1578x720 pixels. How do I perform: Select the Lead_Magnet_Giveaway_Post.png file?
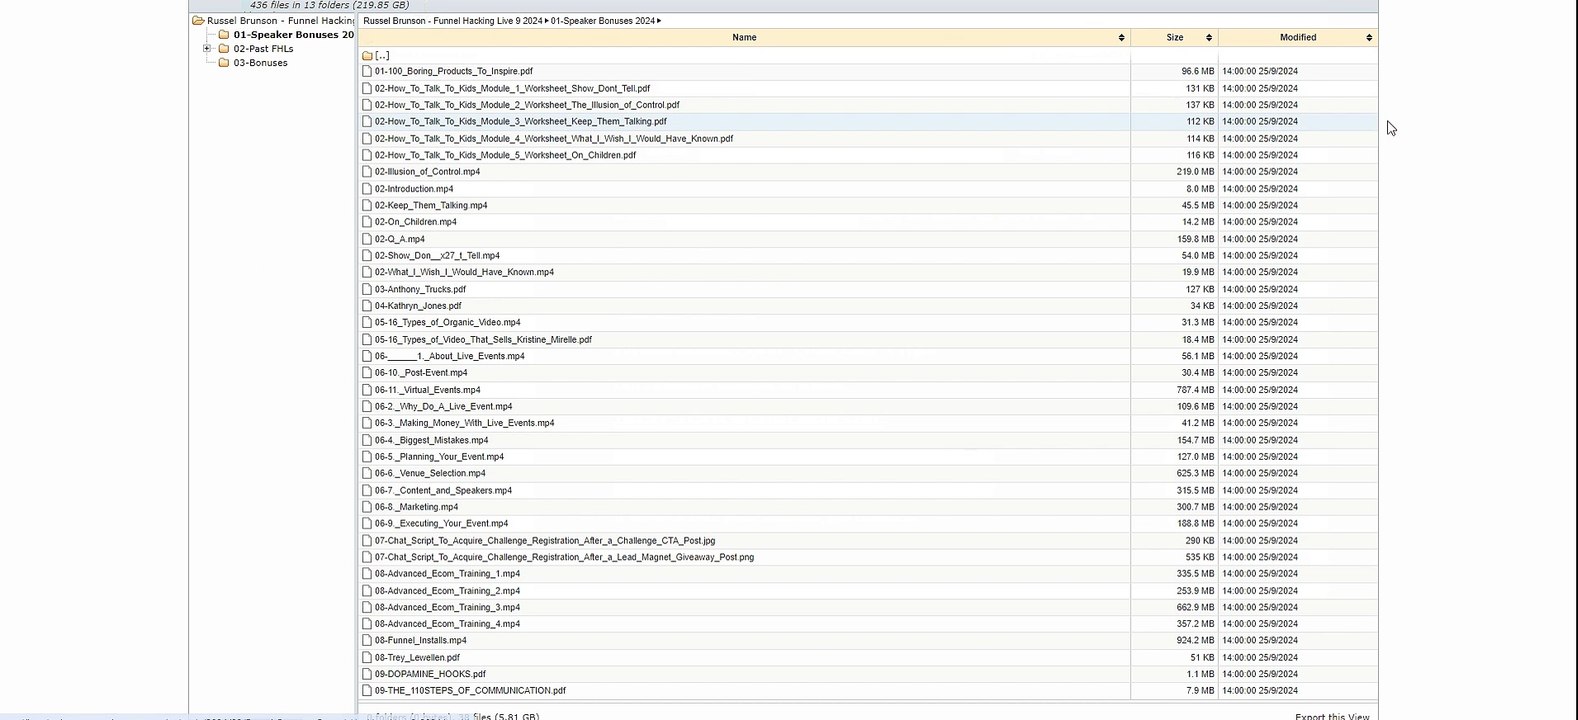click(x=564, y=556)
